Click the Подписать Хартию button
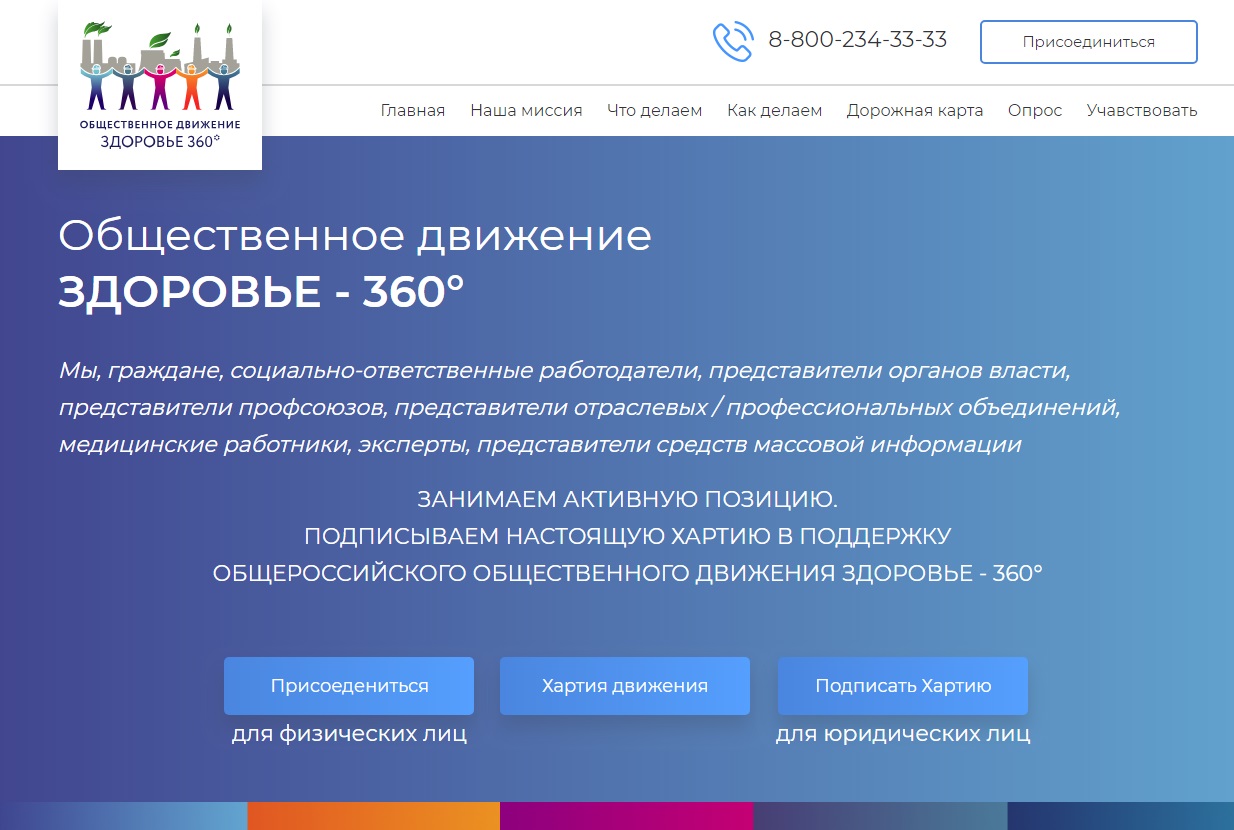 click(x=903, y=686)
